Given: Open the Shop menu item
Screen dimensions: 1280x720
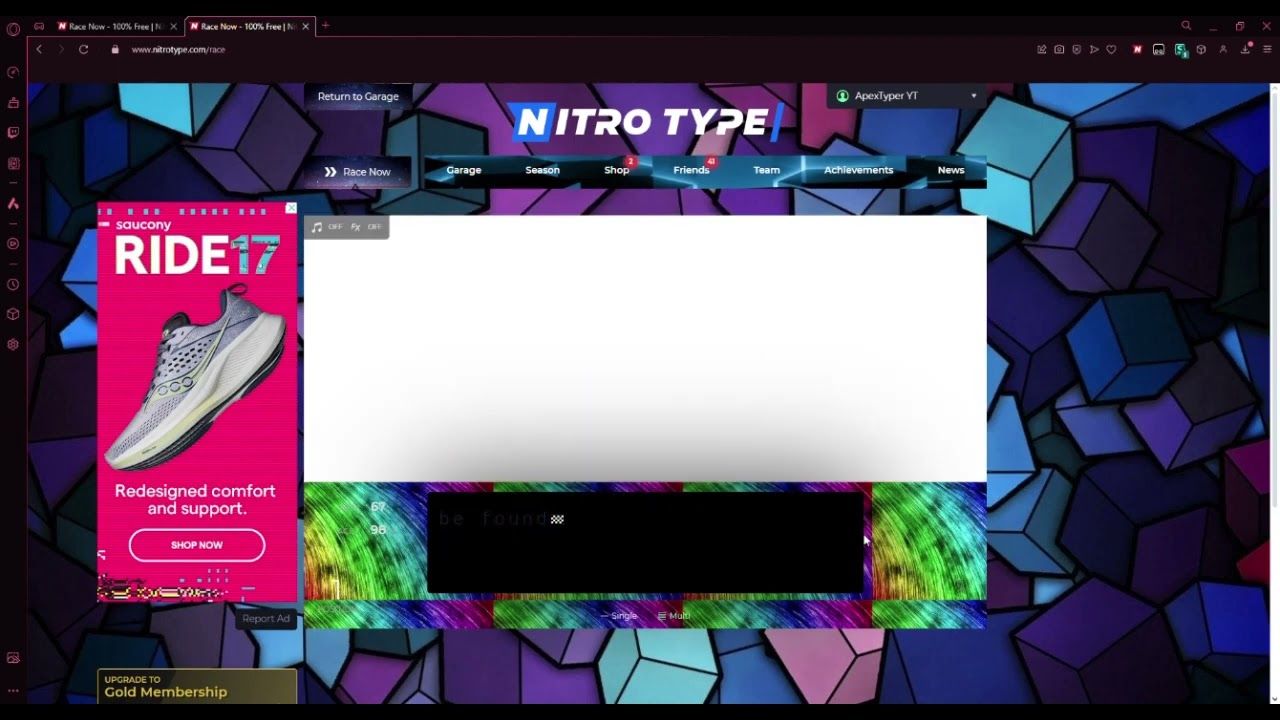Looking at the screenshot, I should tap(617, 170).
